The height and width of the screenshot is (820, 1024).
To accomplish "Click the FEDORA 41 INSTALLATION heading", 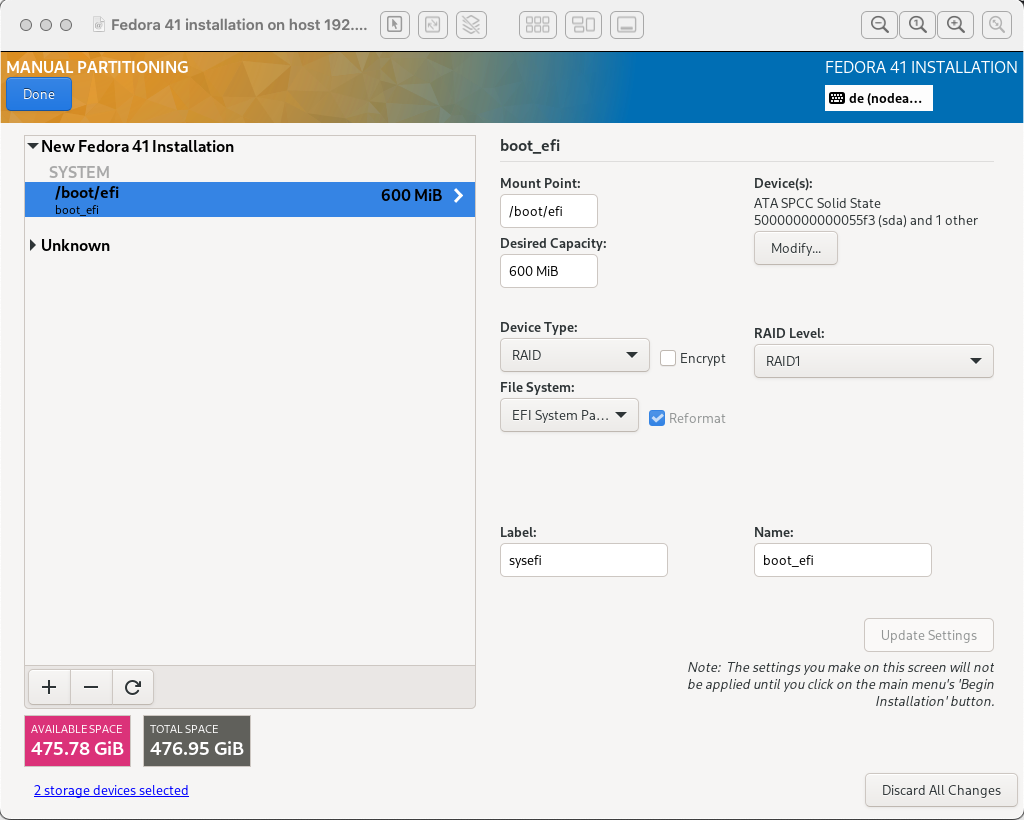I will tap(921, 67).
